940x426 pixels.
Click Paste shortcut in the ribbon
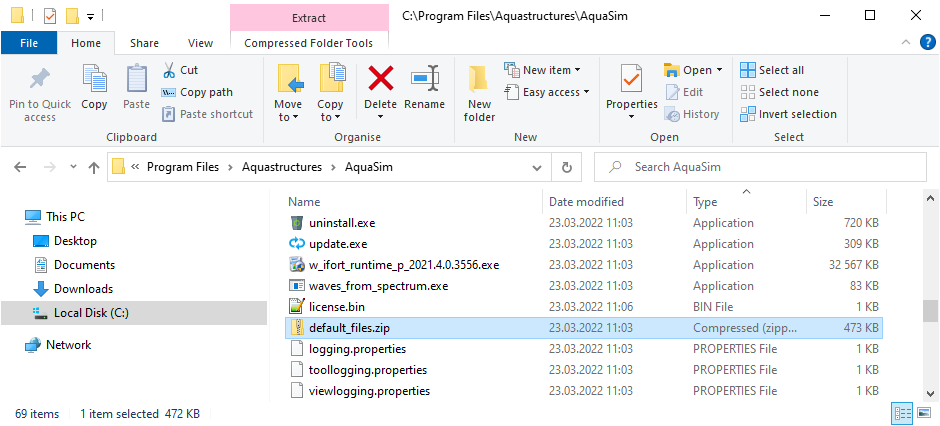point(207,114)
